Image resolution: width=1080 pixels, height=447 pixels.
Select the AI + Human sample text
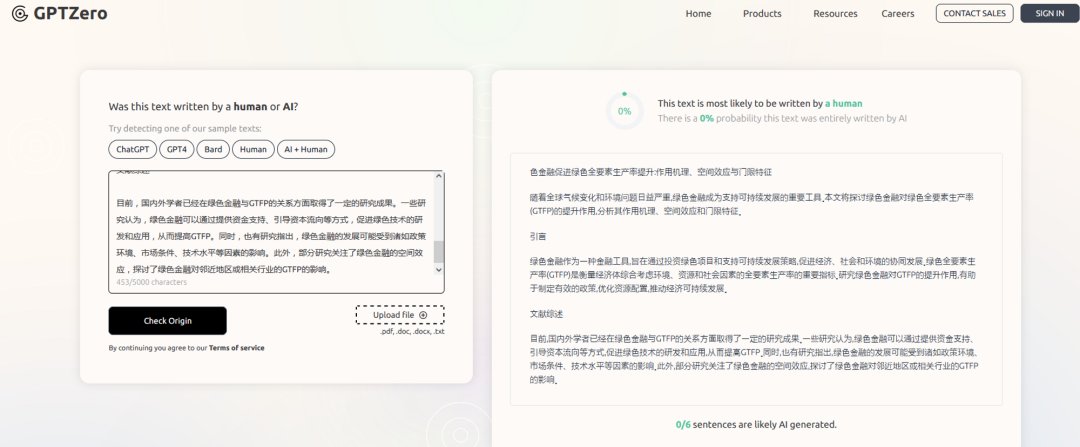(x=306, y=149)
